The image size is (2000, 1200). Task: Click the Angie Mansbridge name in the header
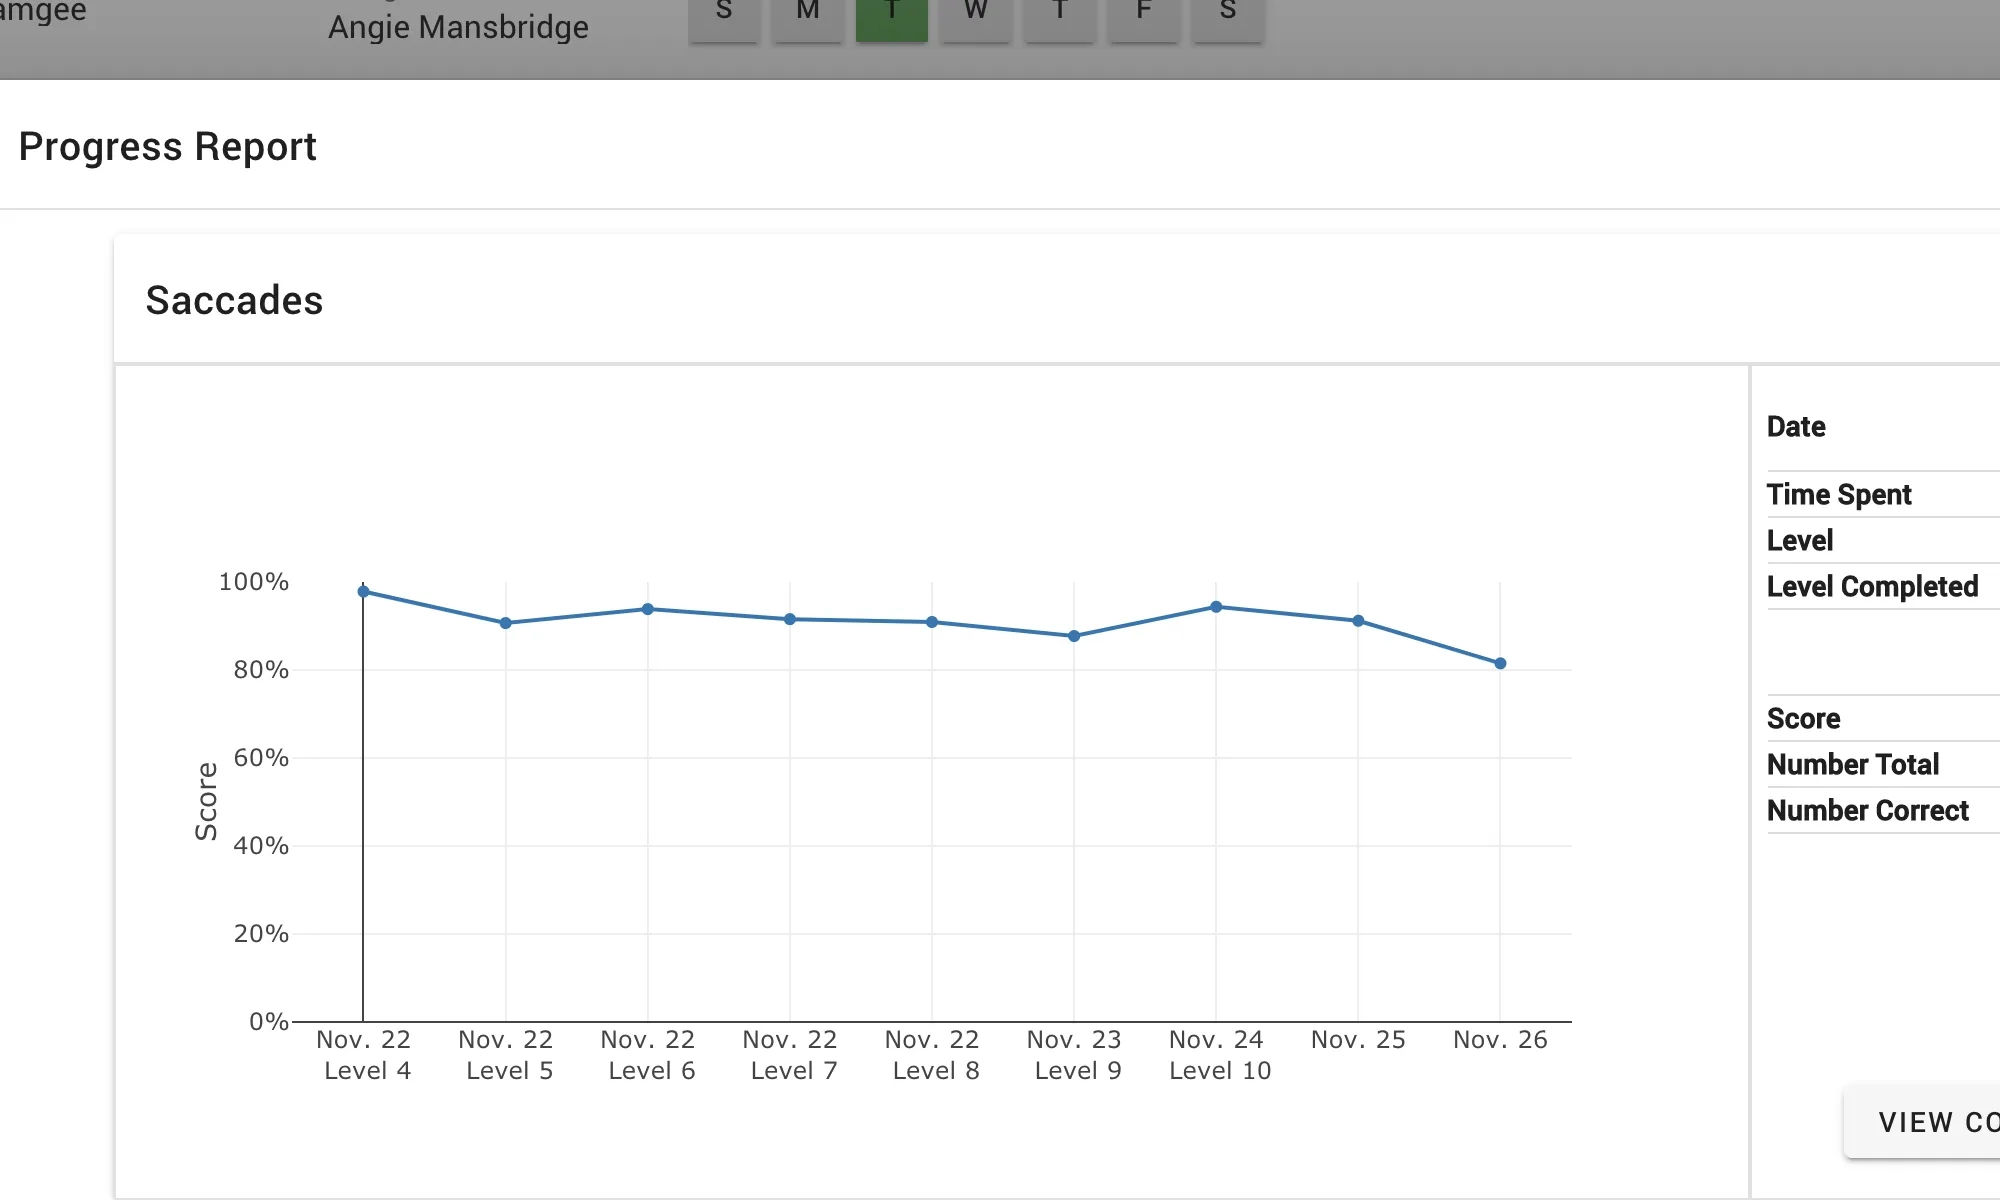click(x=458, y=27)
